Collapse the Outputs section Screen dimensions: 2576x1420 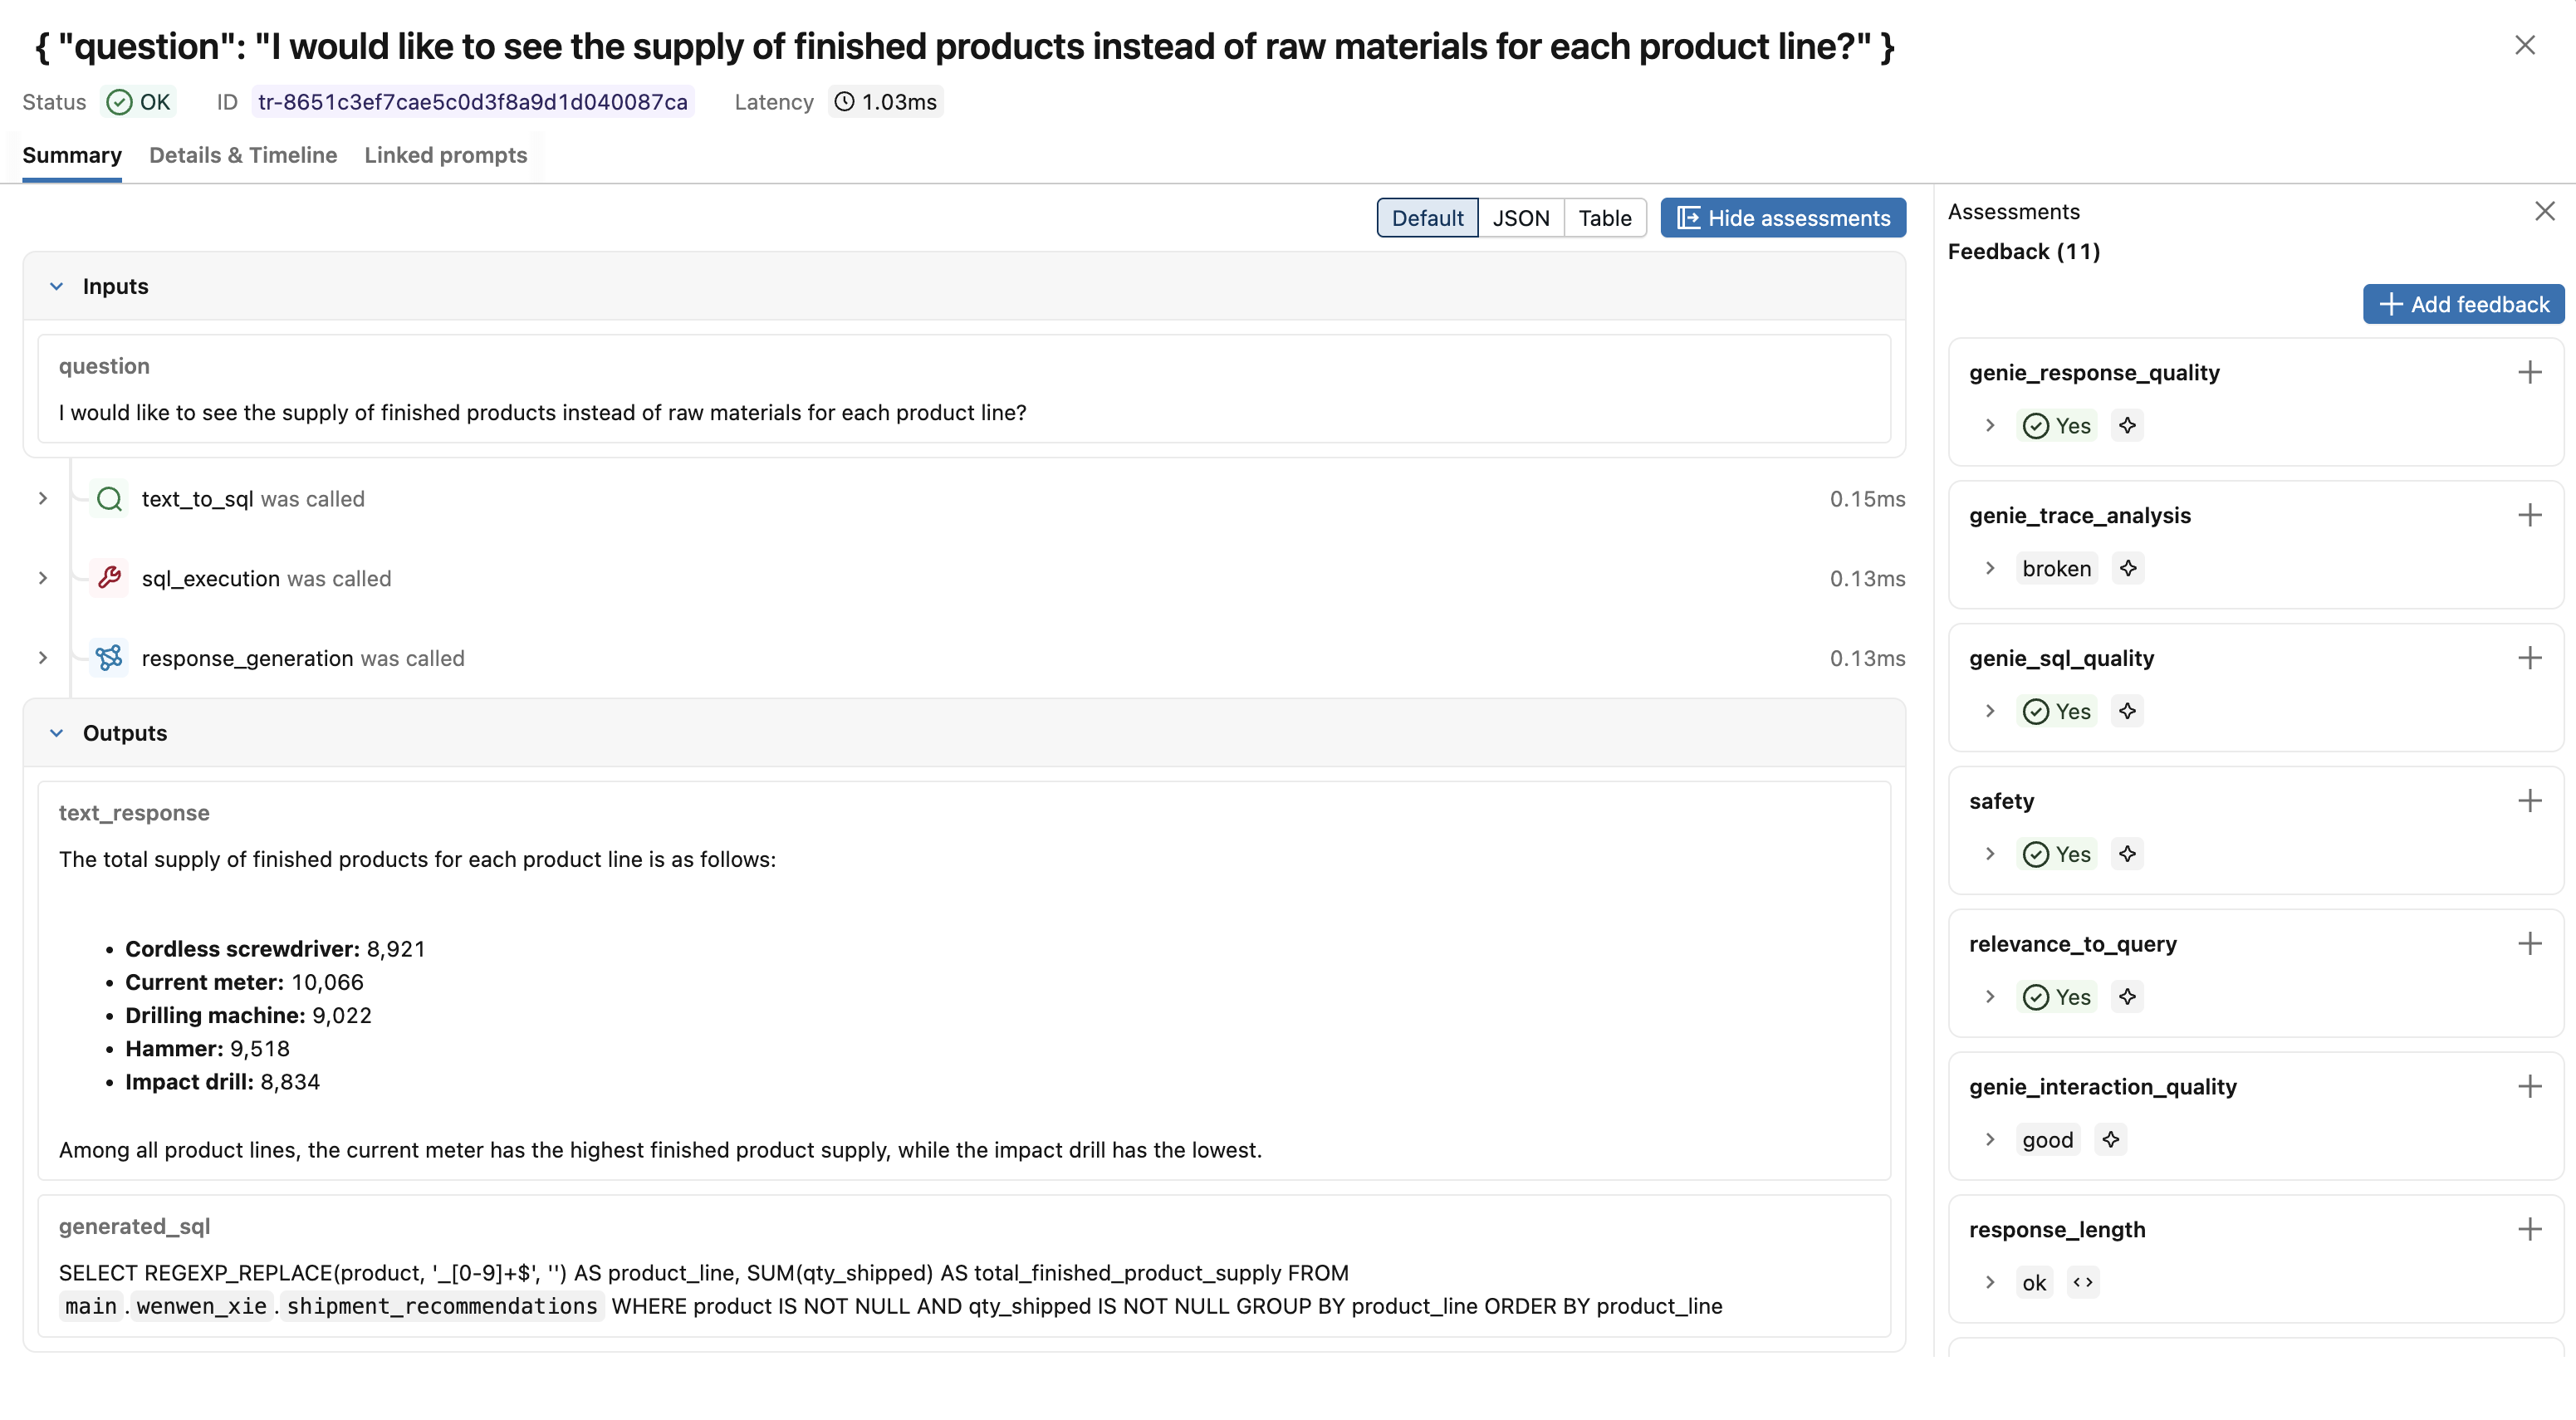coord(57,733)
